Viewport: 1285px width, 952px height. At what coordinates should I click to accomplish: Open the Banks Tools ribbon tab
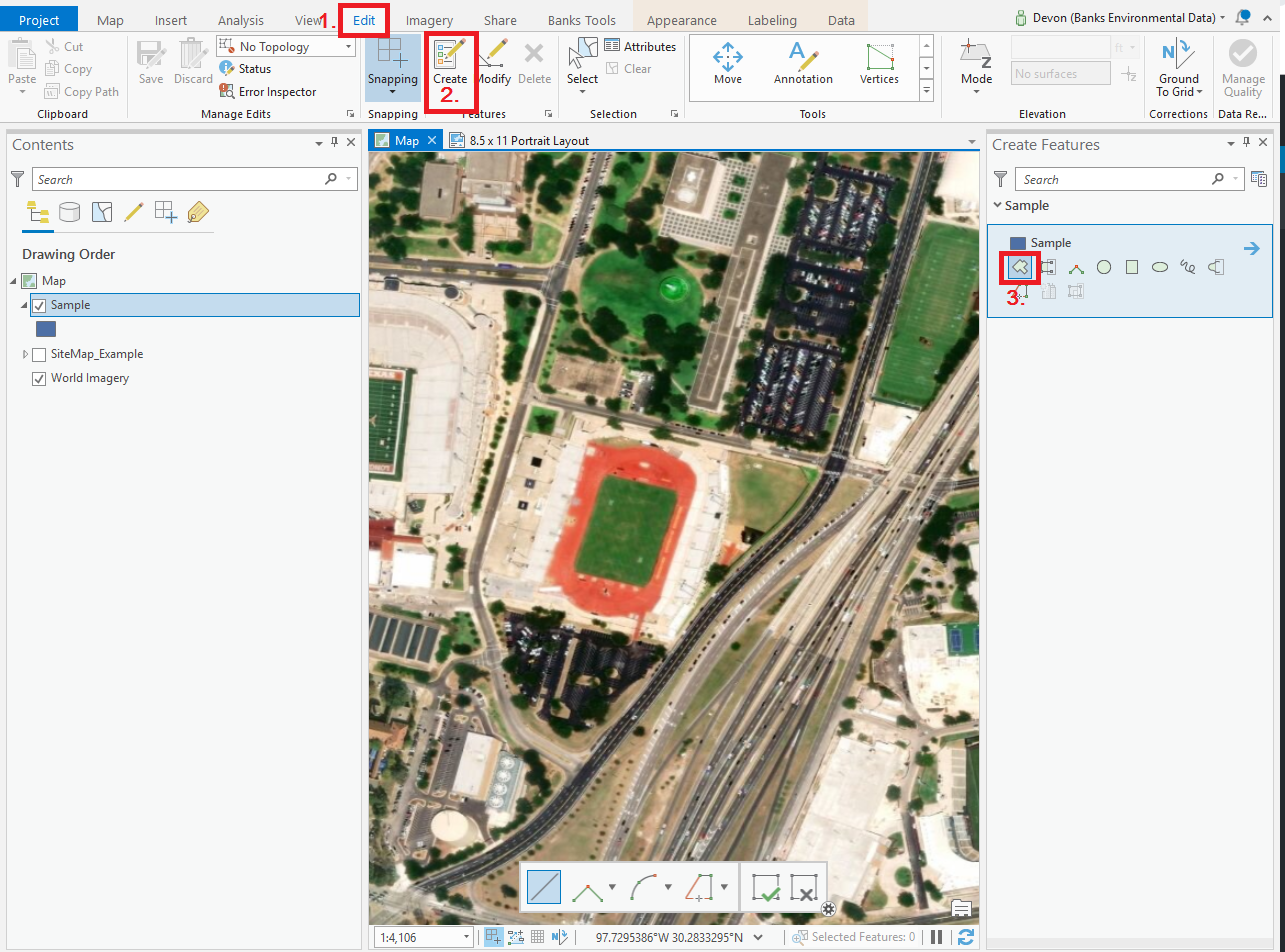582,20
